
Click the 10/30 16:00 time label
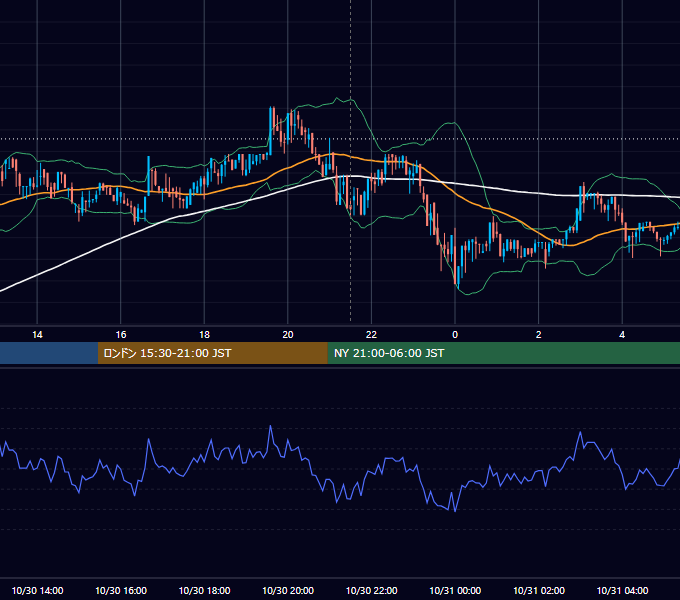pyautogui.click(x=121, y=590)
